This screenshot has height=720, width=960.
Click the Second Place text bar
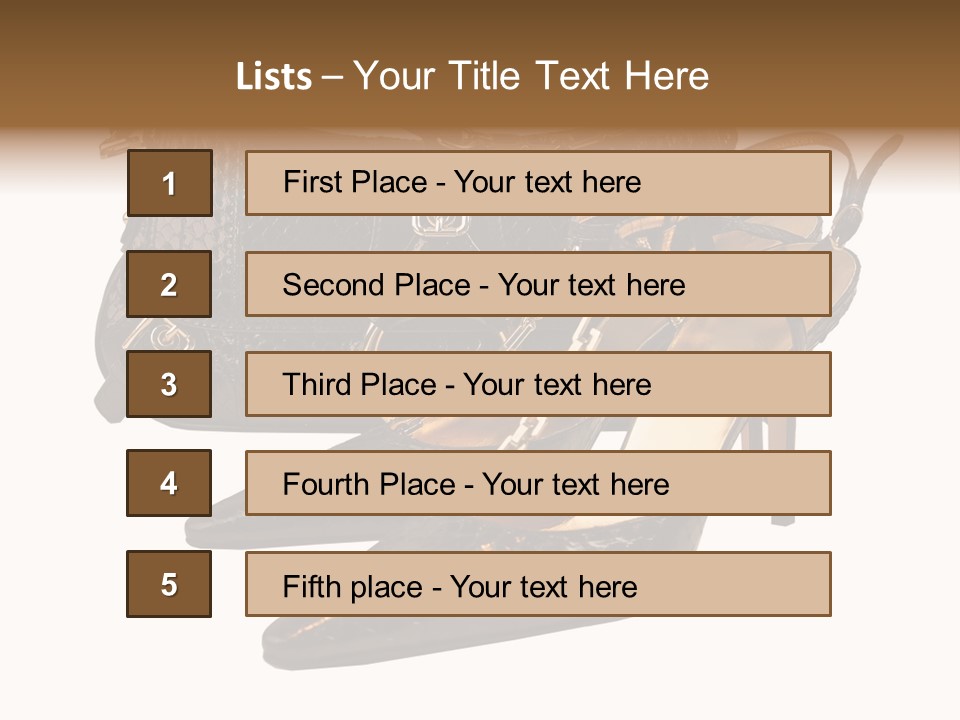[x=538, y=284]
